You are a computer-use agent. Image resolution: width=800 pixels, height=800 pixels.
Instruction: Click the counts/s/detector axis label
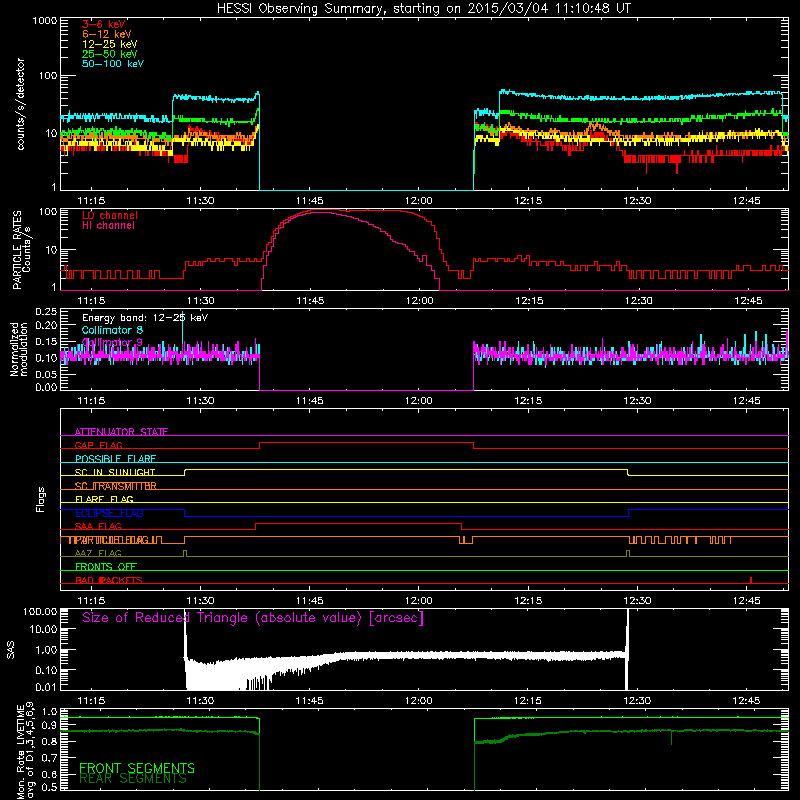pos(21,104)
